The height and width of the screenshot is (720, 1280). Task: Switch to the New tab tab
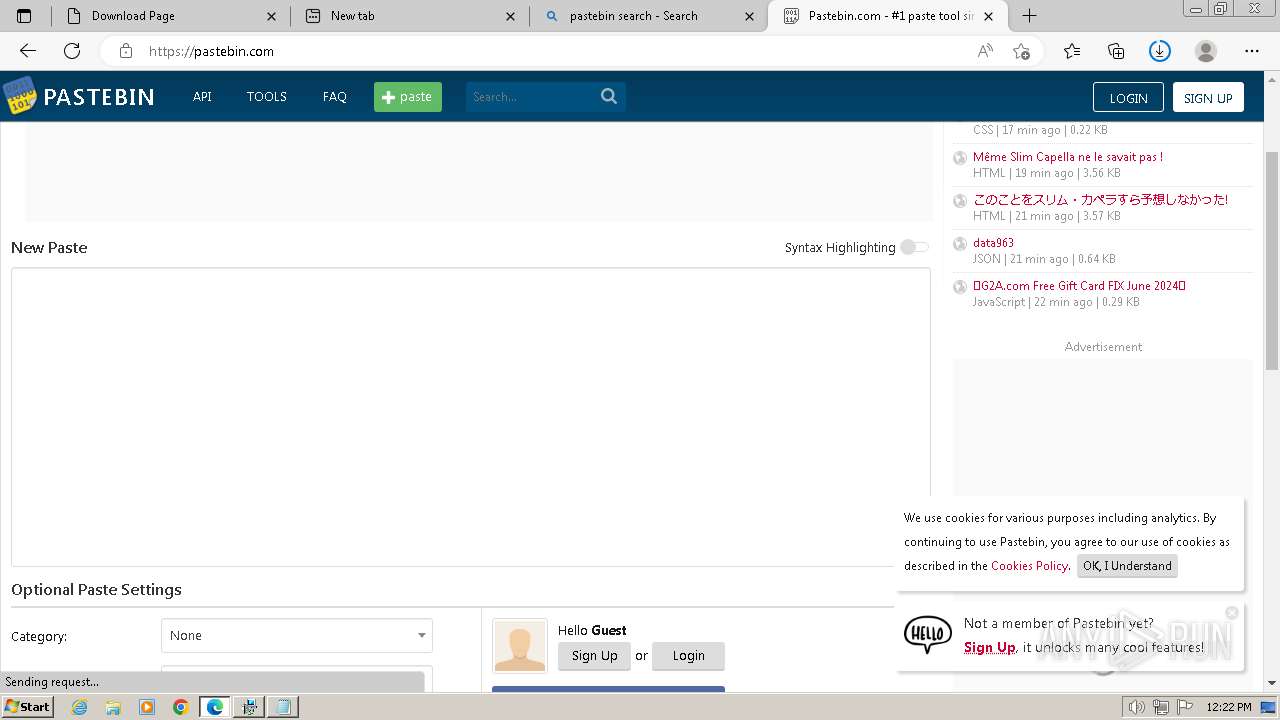[410, 16]
